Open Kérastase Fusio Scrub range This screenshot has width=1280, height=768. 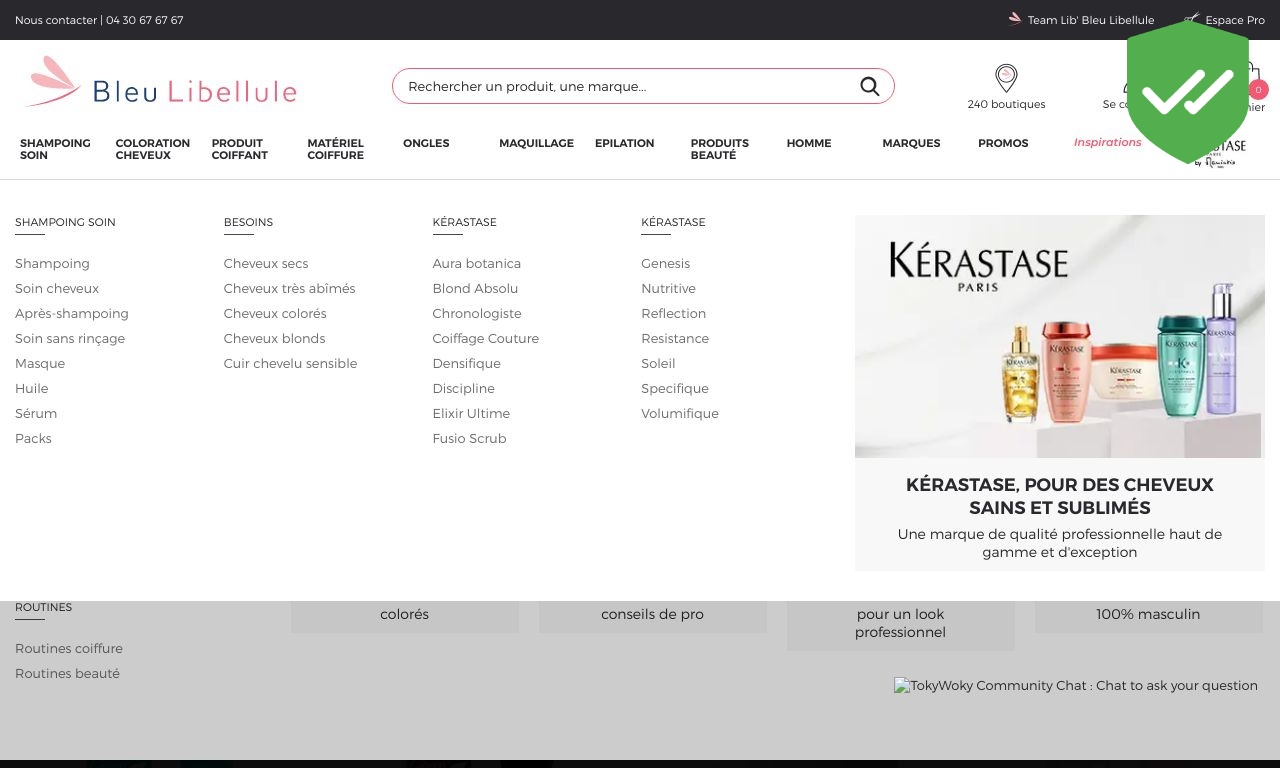(470, 438)
